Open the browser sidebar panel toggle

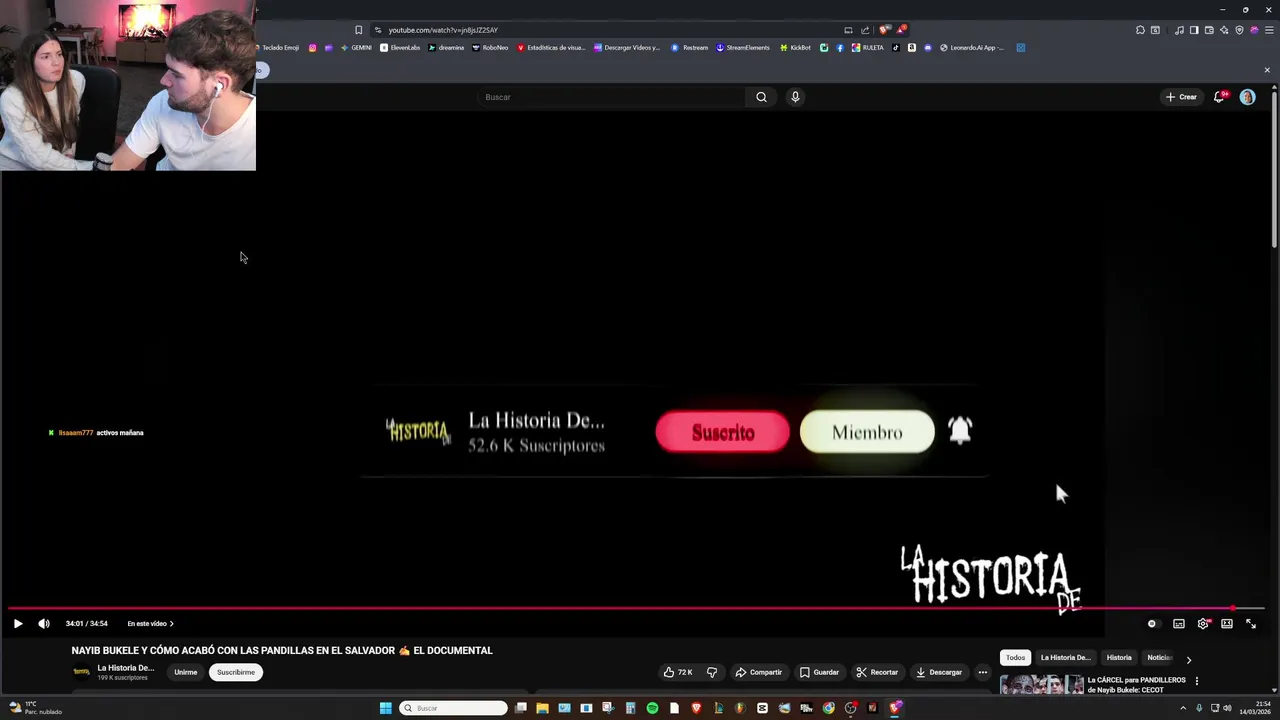(1194, 30)
